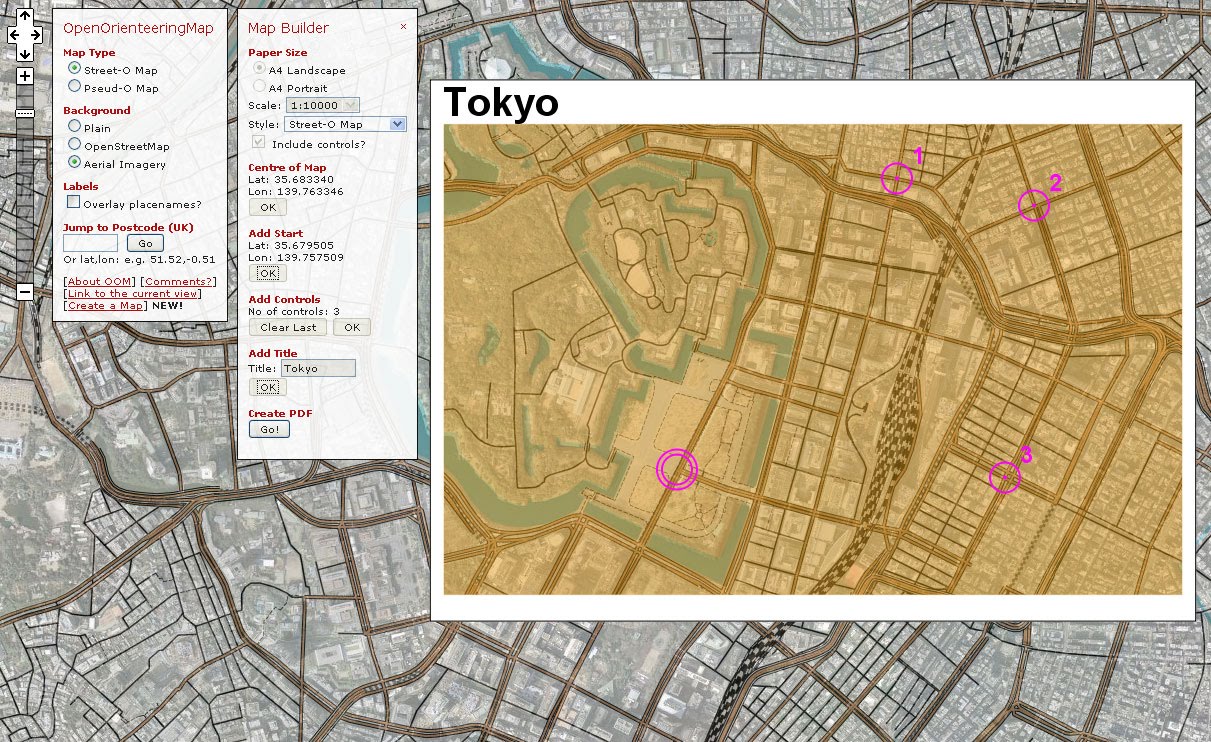The width and height of the screenshot is (1211, 742).
Task: Select A4 Portrait paper size
Action: tap(260, 87)
